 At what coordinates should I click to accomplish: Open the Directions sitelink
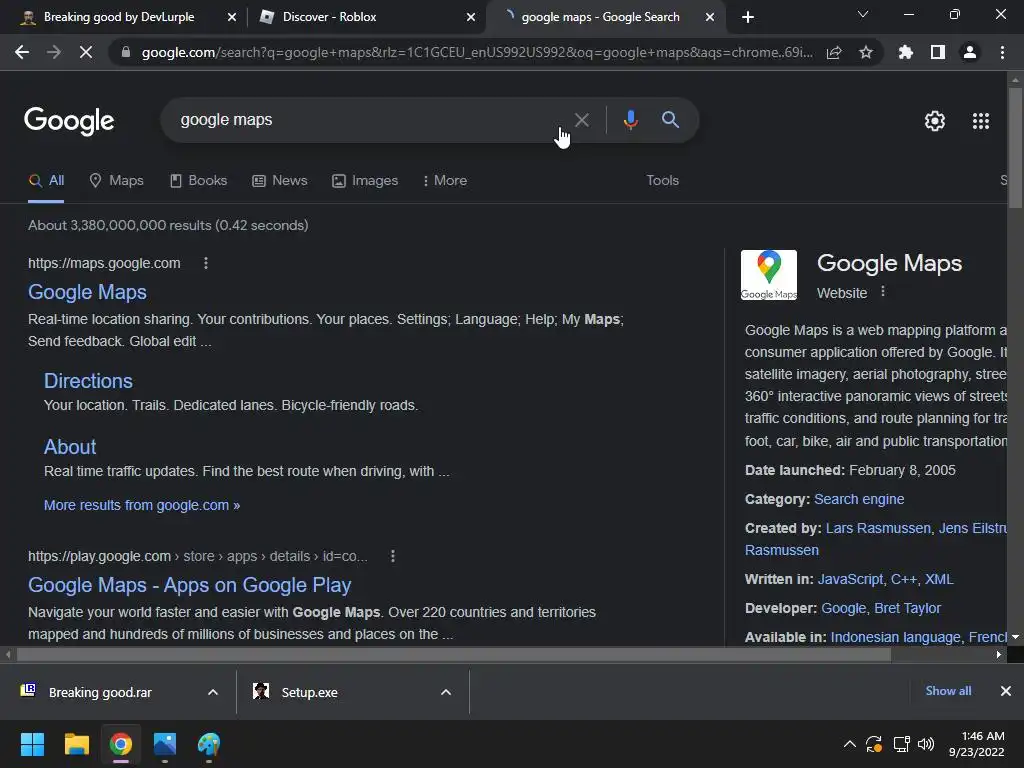click(88, 381)
